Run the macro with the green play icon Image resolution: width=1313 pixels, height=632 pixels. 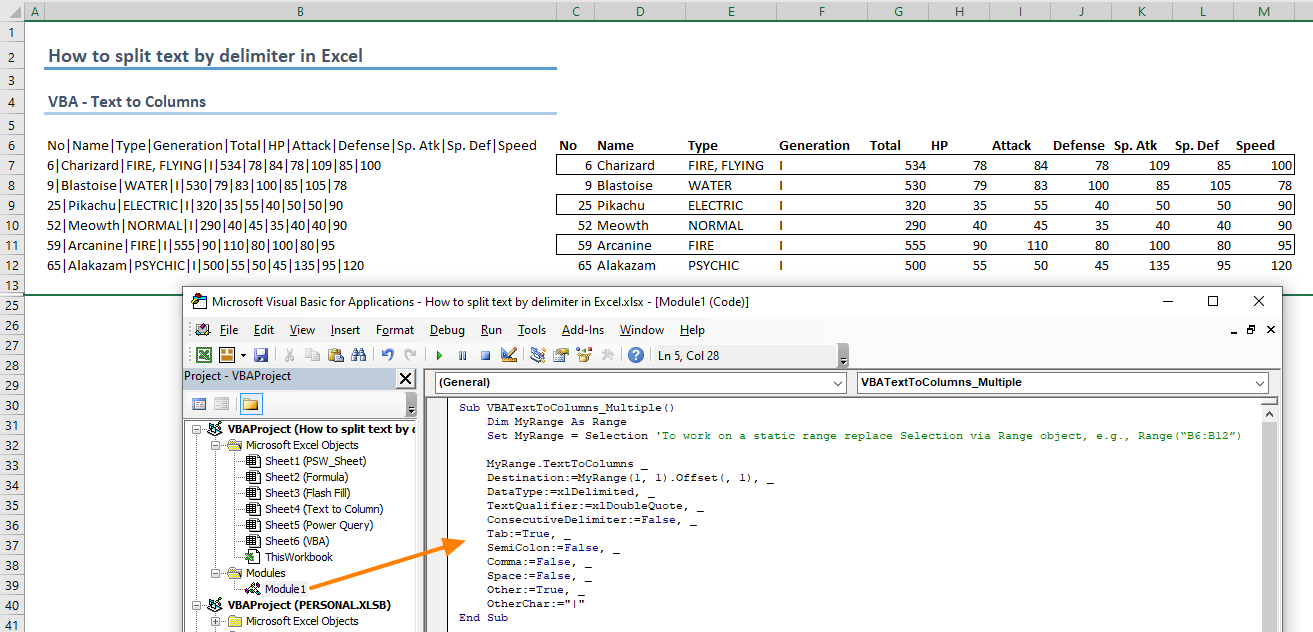[x=439, y=355]
